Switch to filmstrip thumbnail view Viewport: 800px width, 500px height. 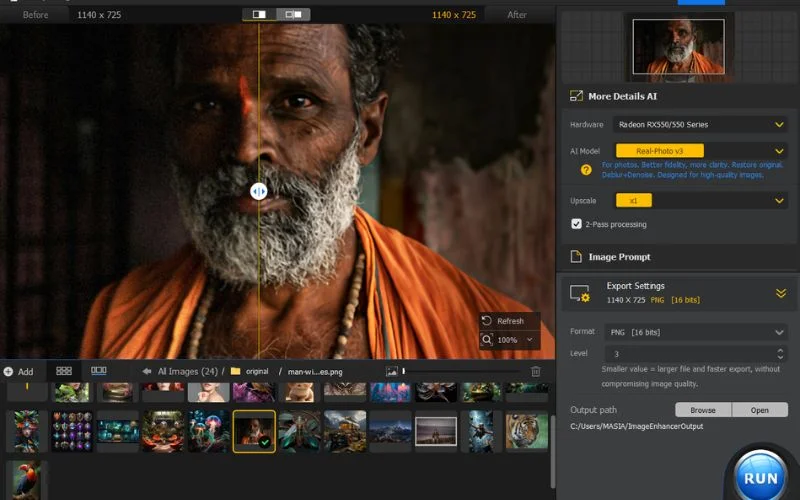point(98,371)
